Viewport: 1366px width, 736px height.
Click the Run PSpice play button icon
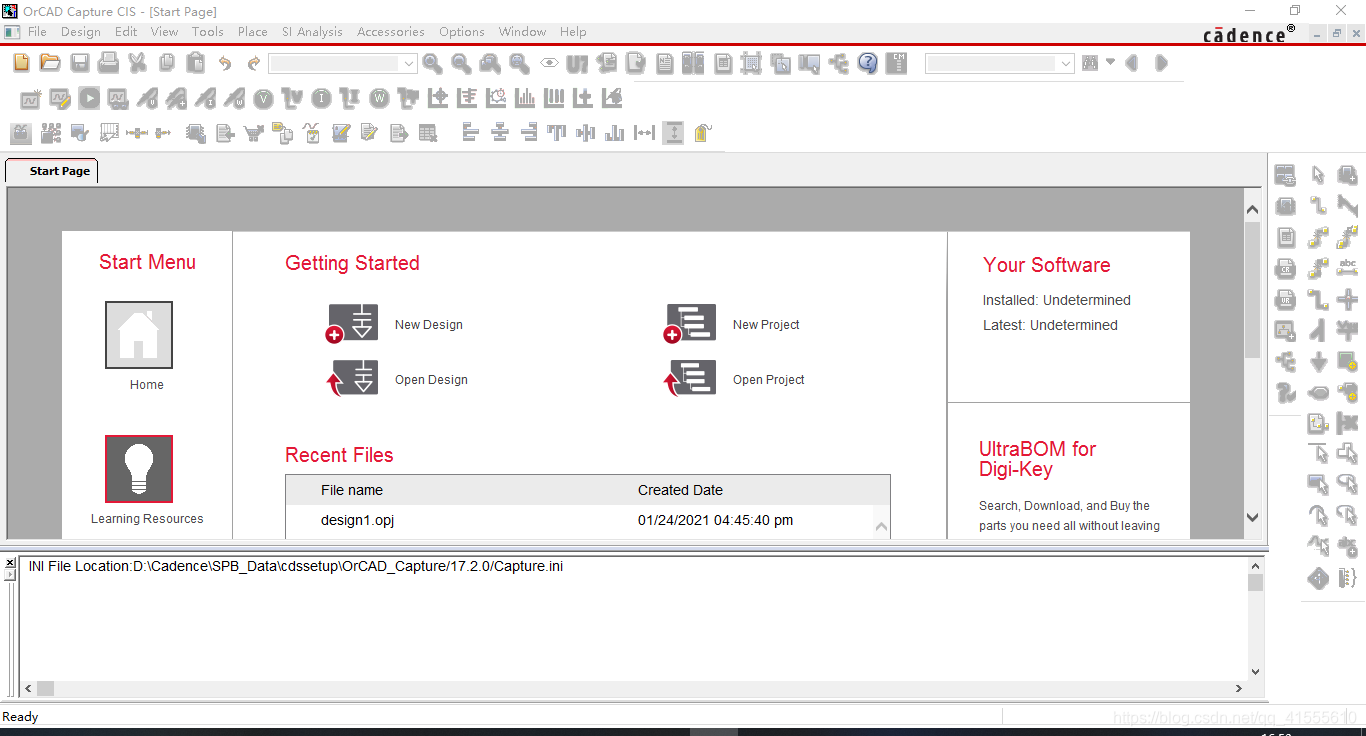point(90,98)
